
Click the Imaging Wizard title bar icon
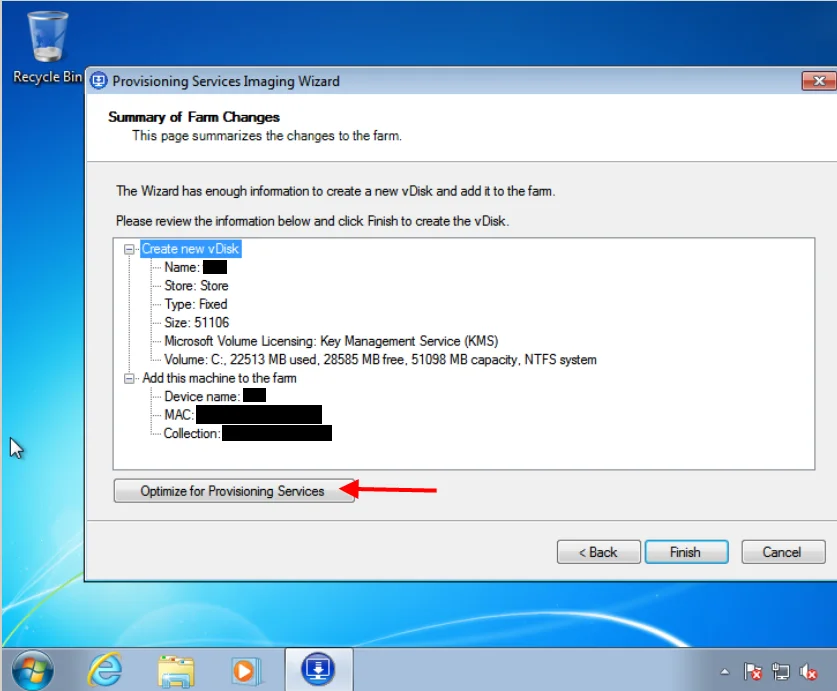99,81
